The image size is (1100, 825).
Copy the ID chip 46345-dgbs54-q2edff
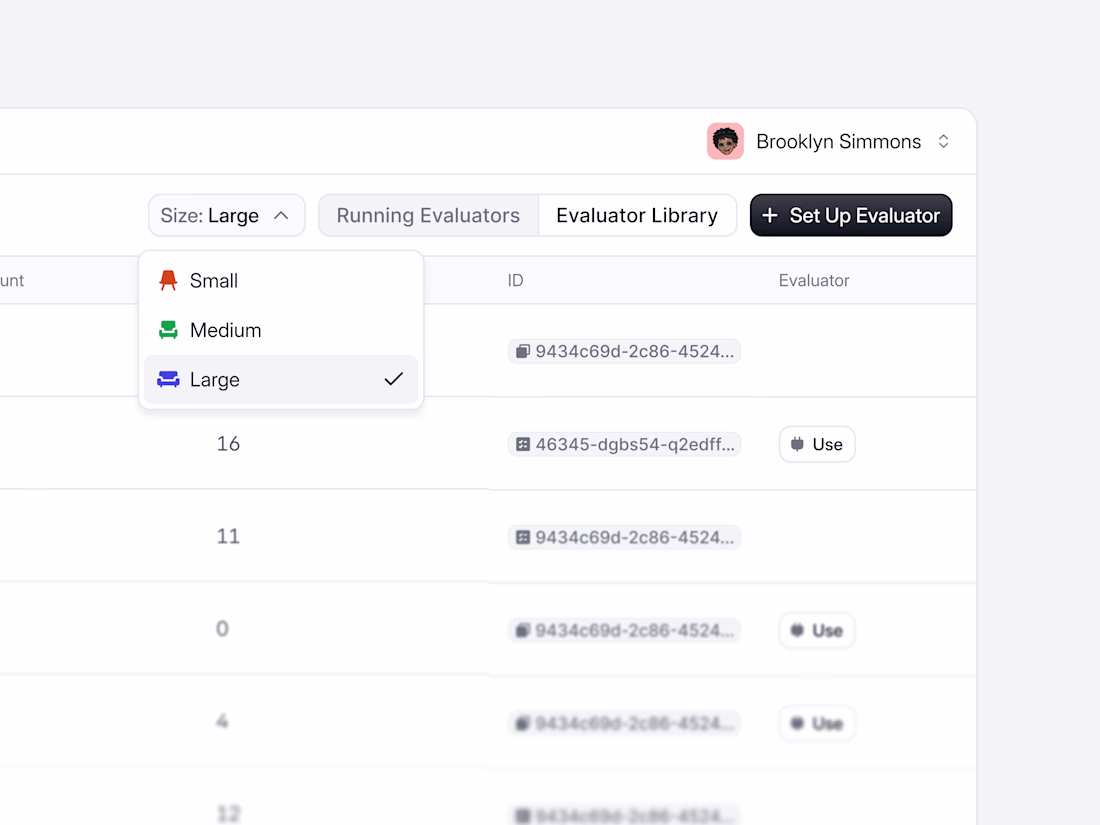click(x=624, y=444)
